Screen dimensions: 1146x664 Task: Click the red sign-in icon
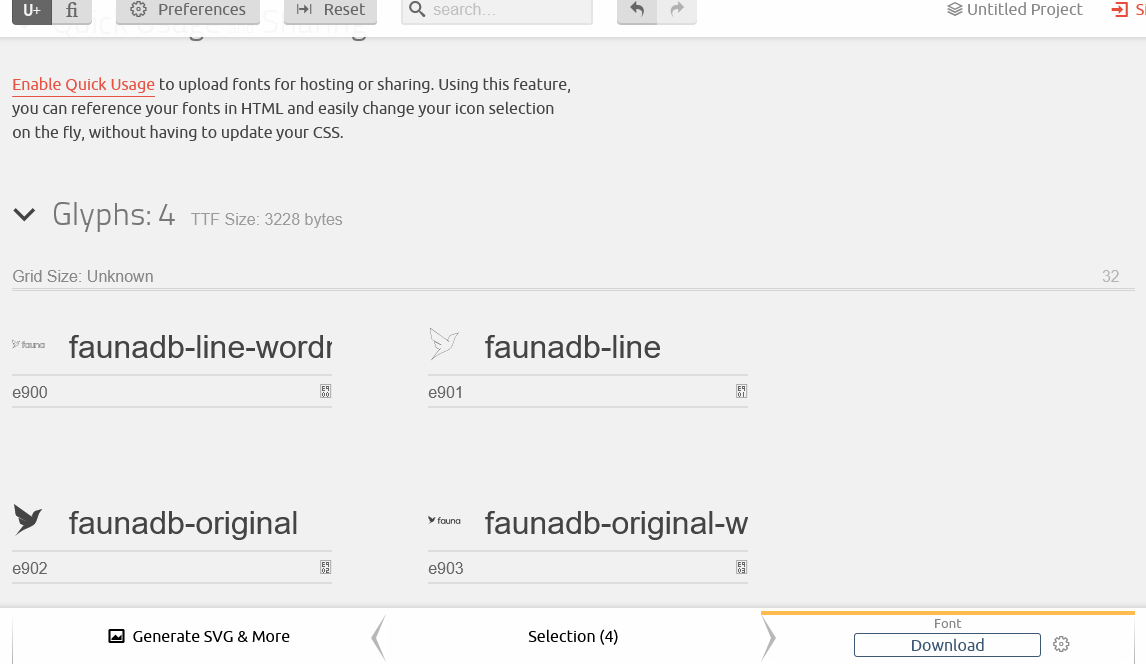tap(1120, 9)
